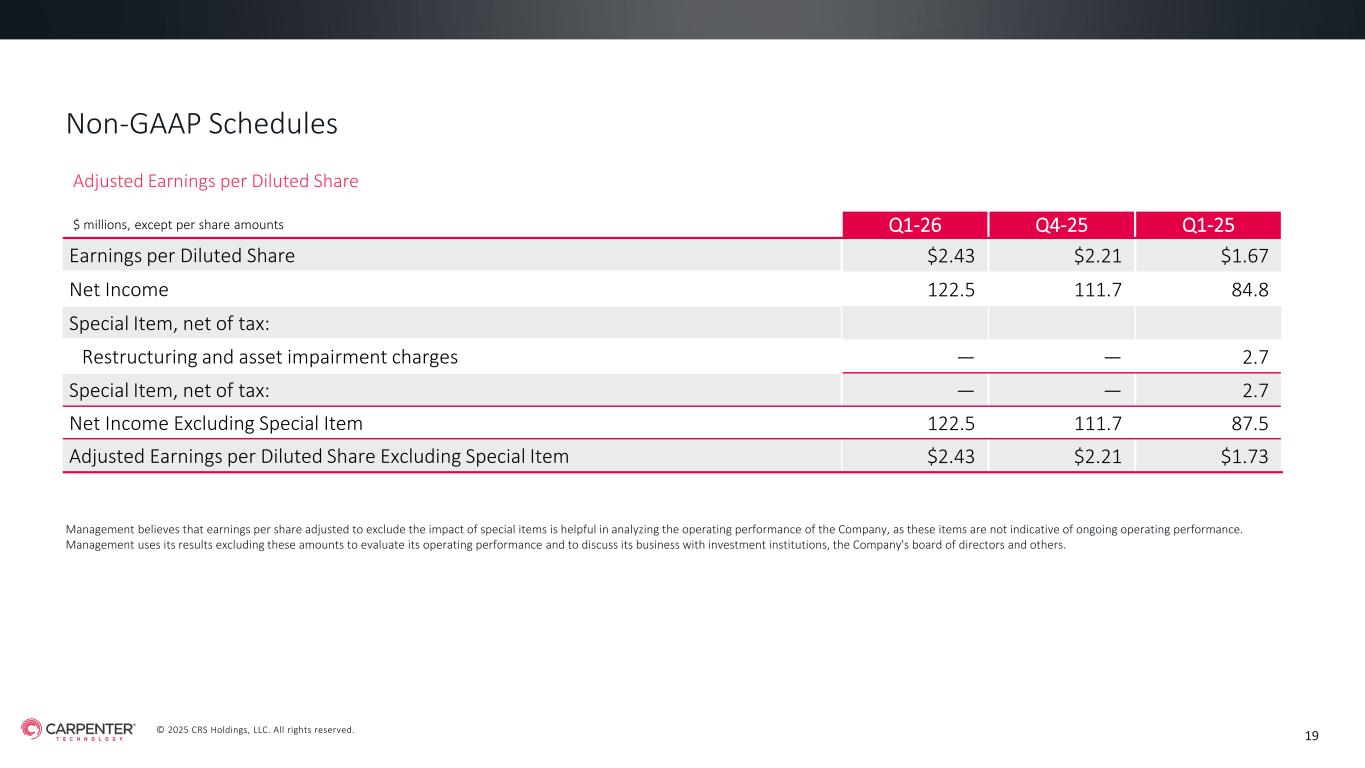Click Adjusted Earnings per Diluted Share Excluding Special Item
1365x768 pixels.
pos(319,457)
